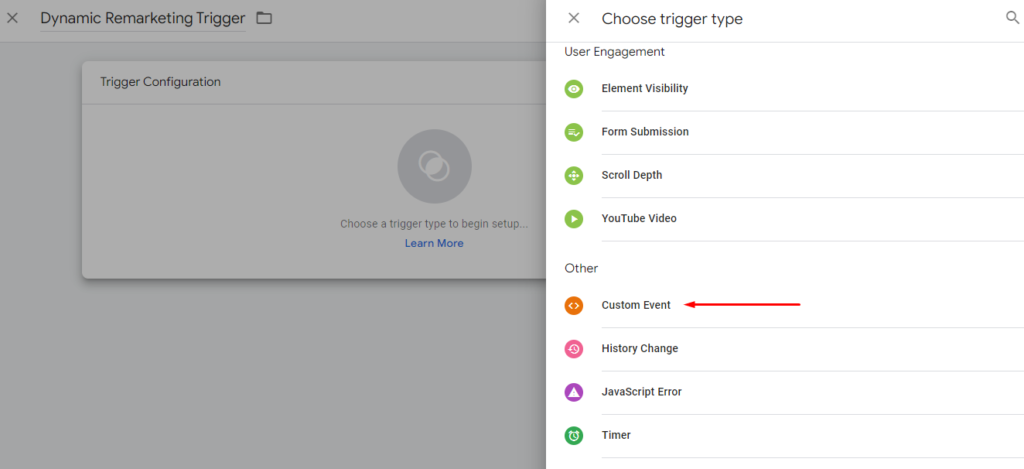Click the Element Visibility eye icon
Image resolution: width=1024 pixels, height=469 pixels.
click(573, 89)
